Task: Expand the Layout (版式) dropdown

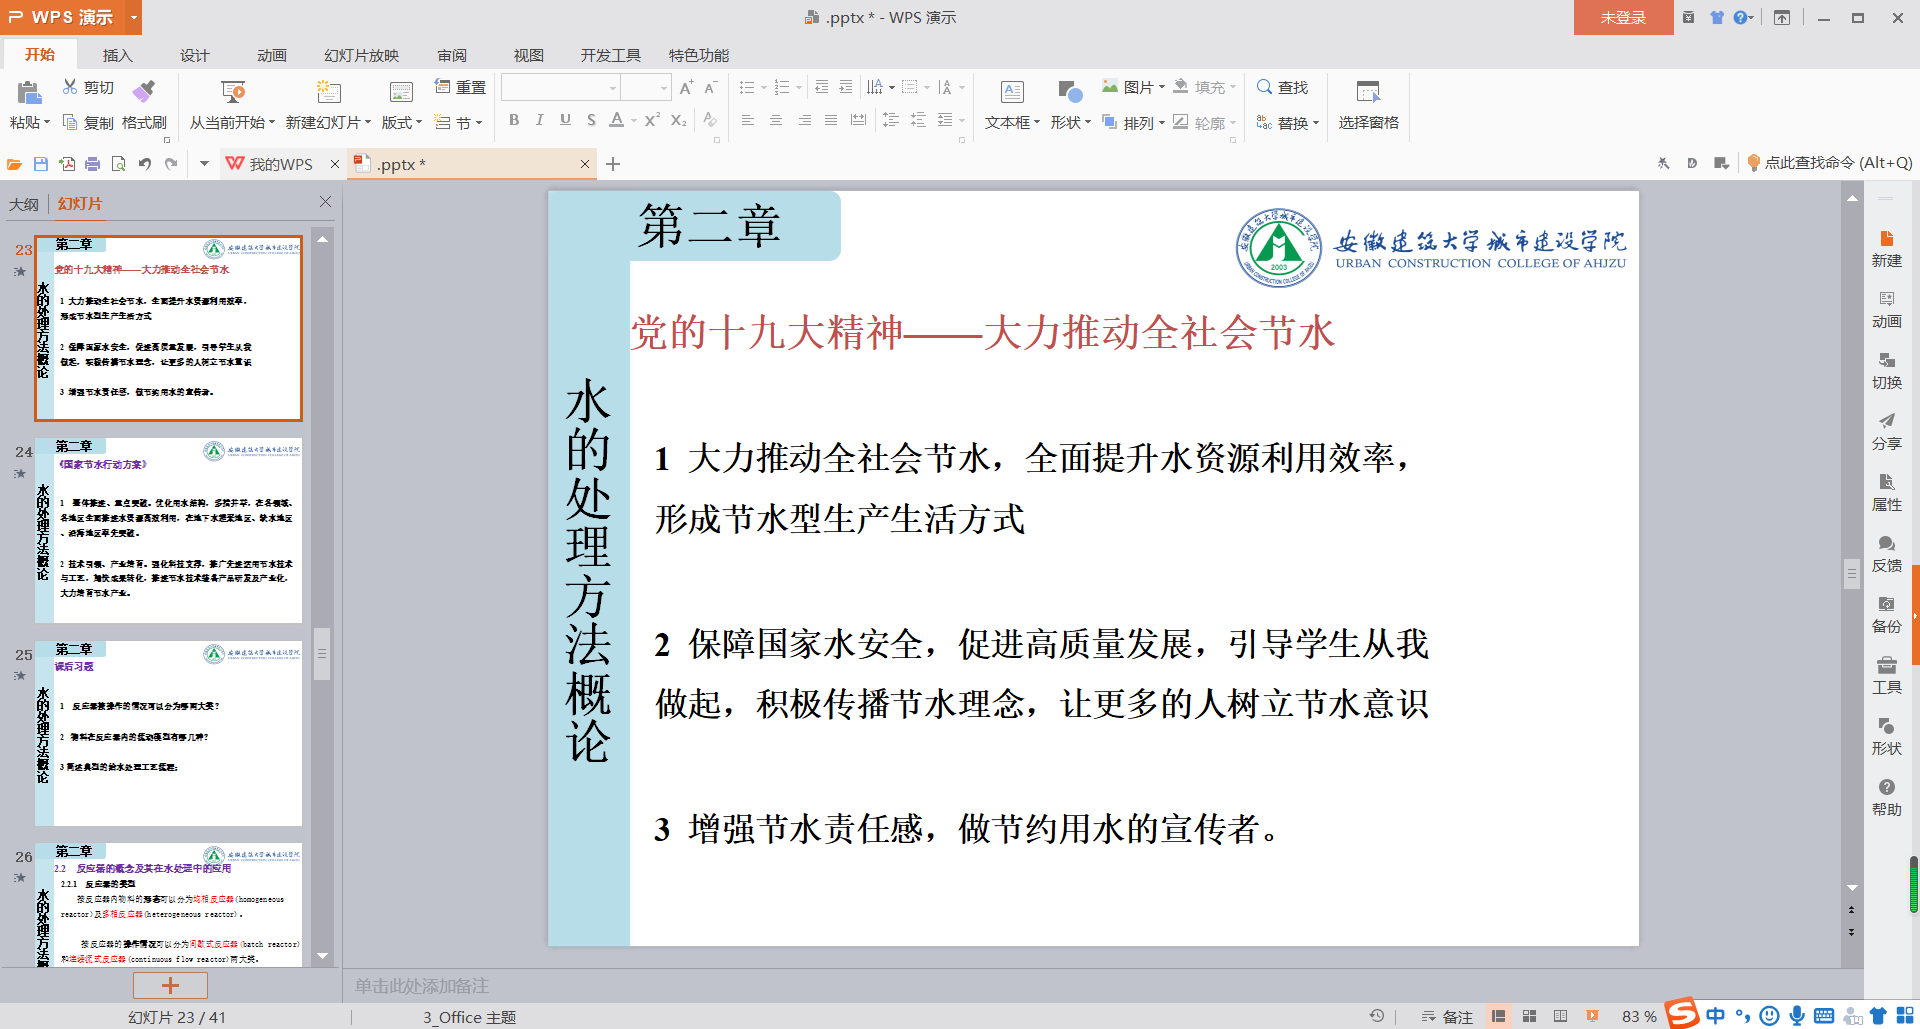Action: 402,122
